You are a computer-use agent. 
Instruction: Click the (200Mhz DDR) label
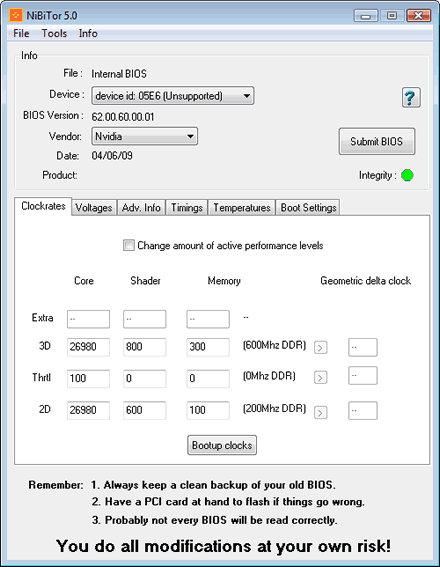click(274, 409)
